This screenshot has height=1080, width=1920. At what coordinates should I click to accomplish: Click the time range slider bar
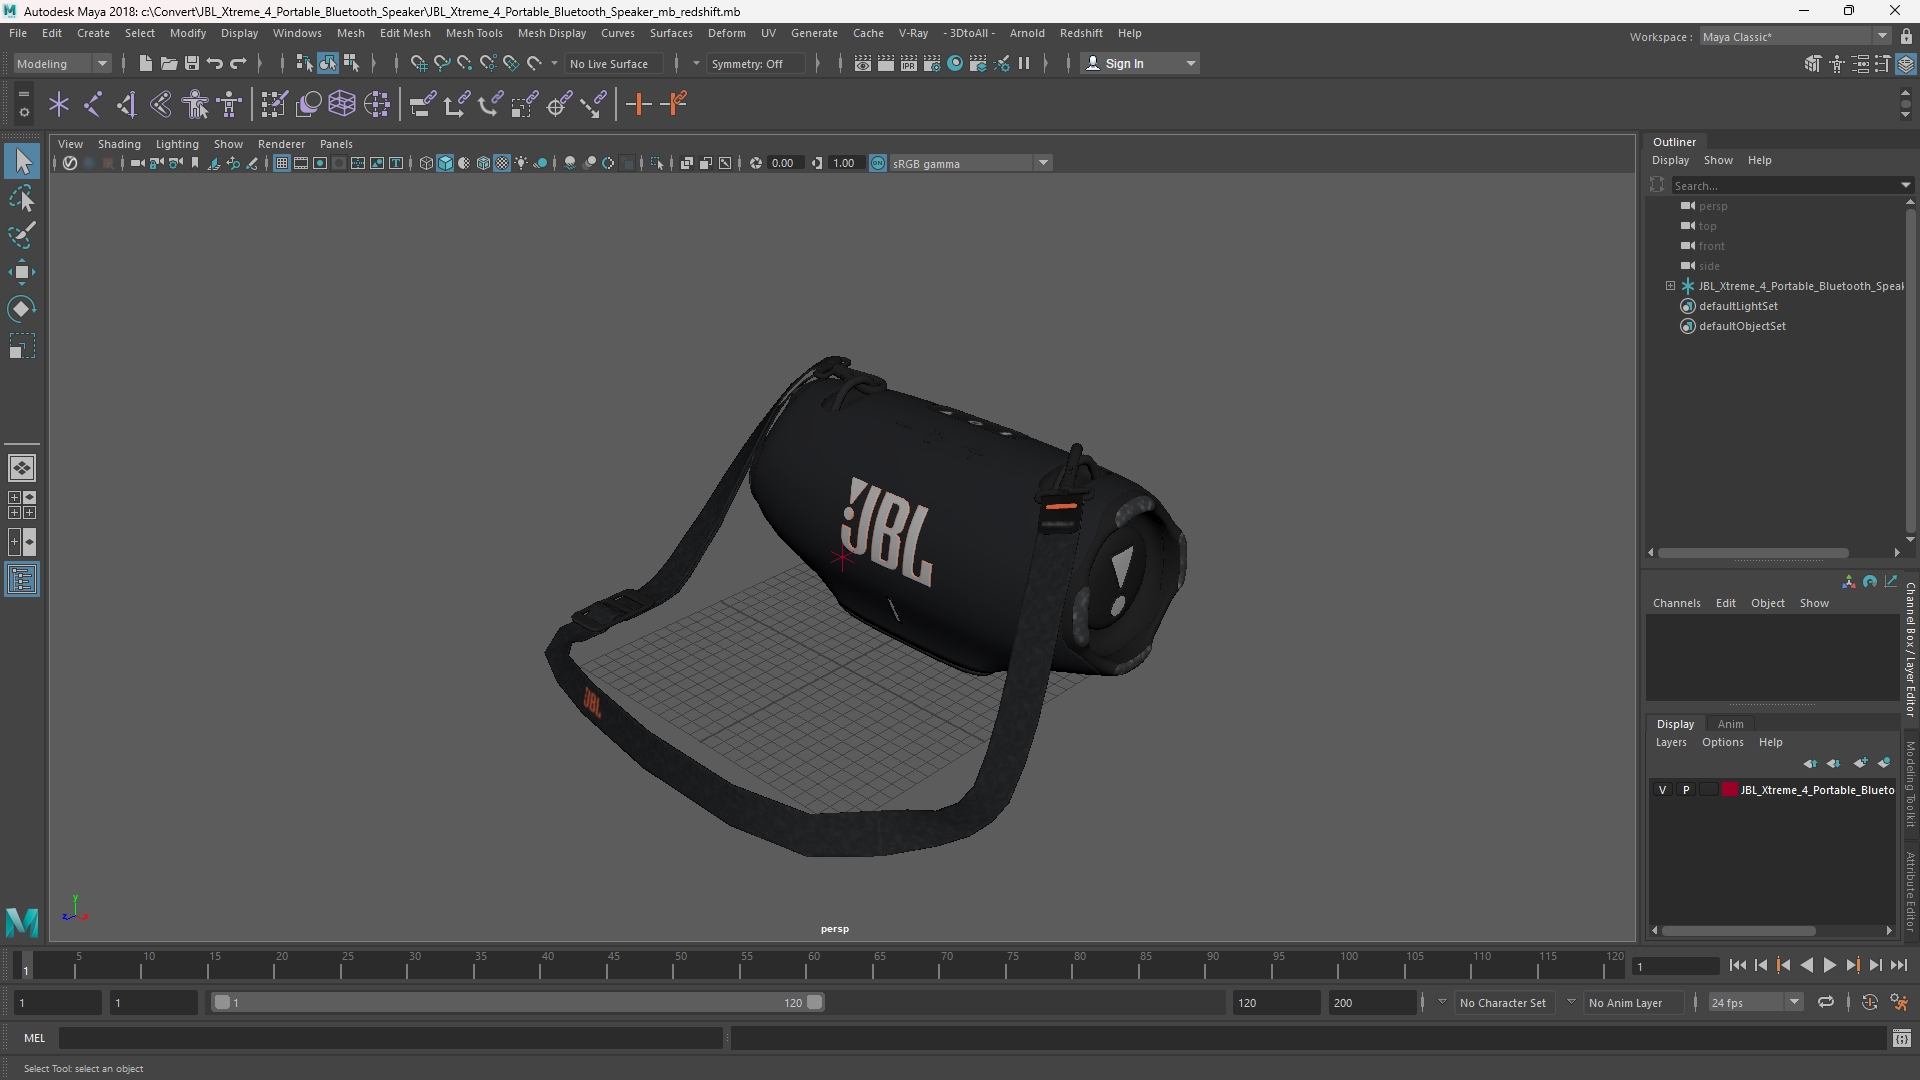coord(518,1002)
